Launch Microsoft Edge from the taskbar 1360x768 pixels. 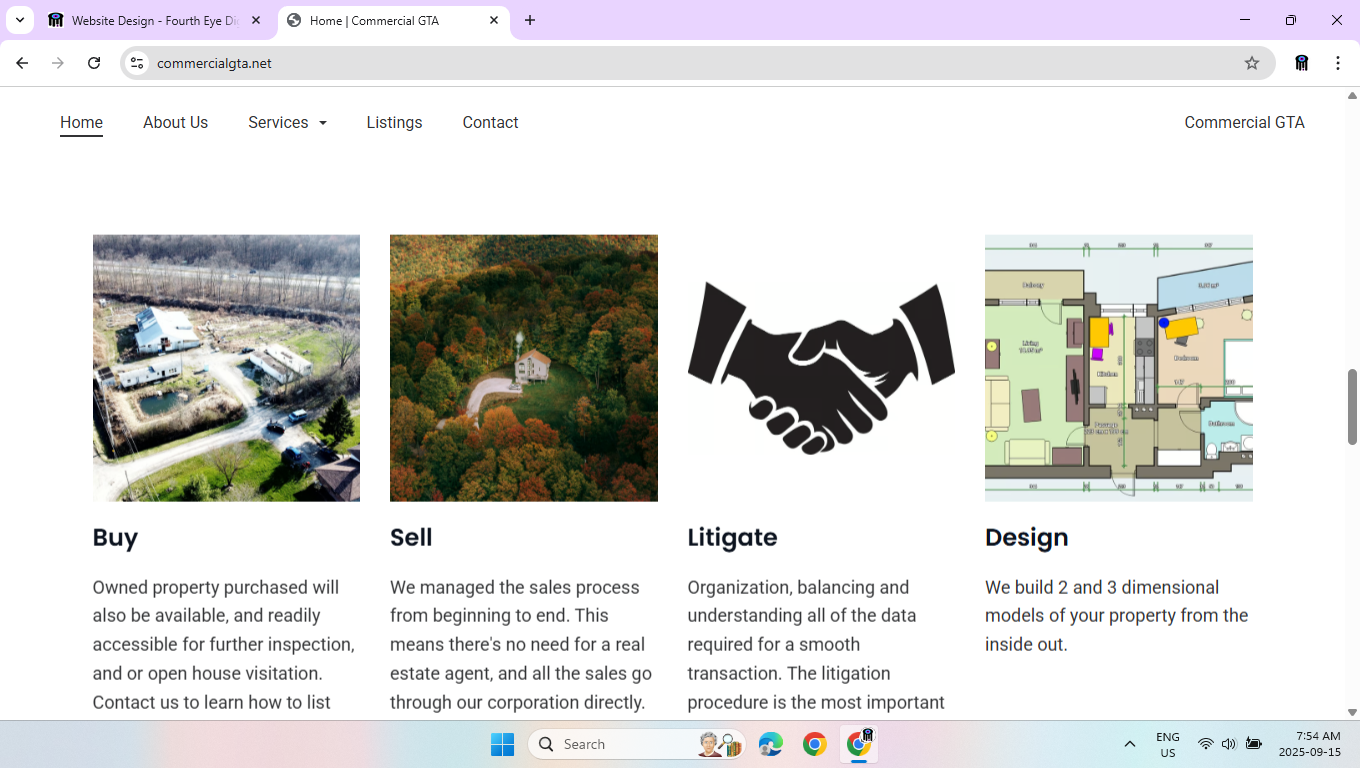[x=771, y=744]
